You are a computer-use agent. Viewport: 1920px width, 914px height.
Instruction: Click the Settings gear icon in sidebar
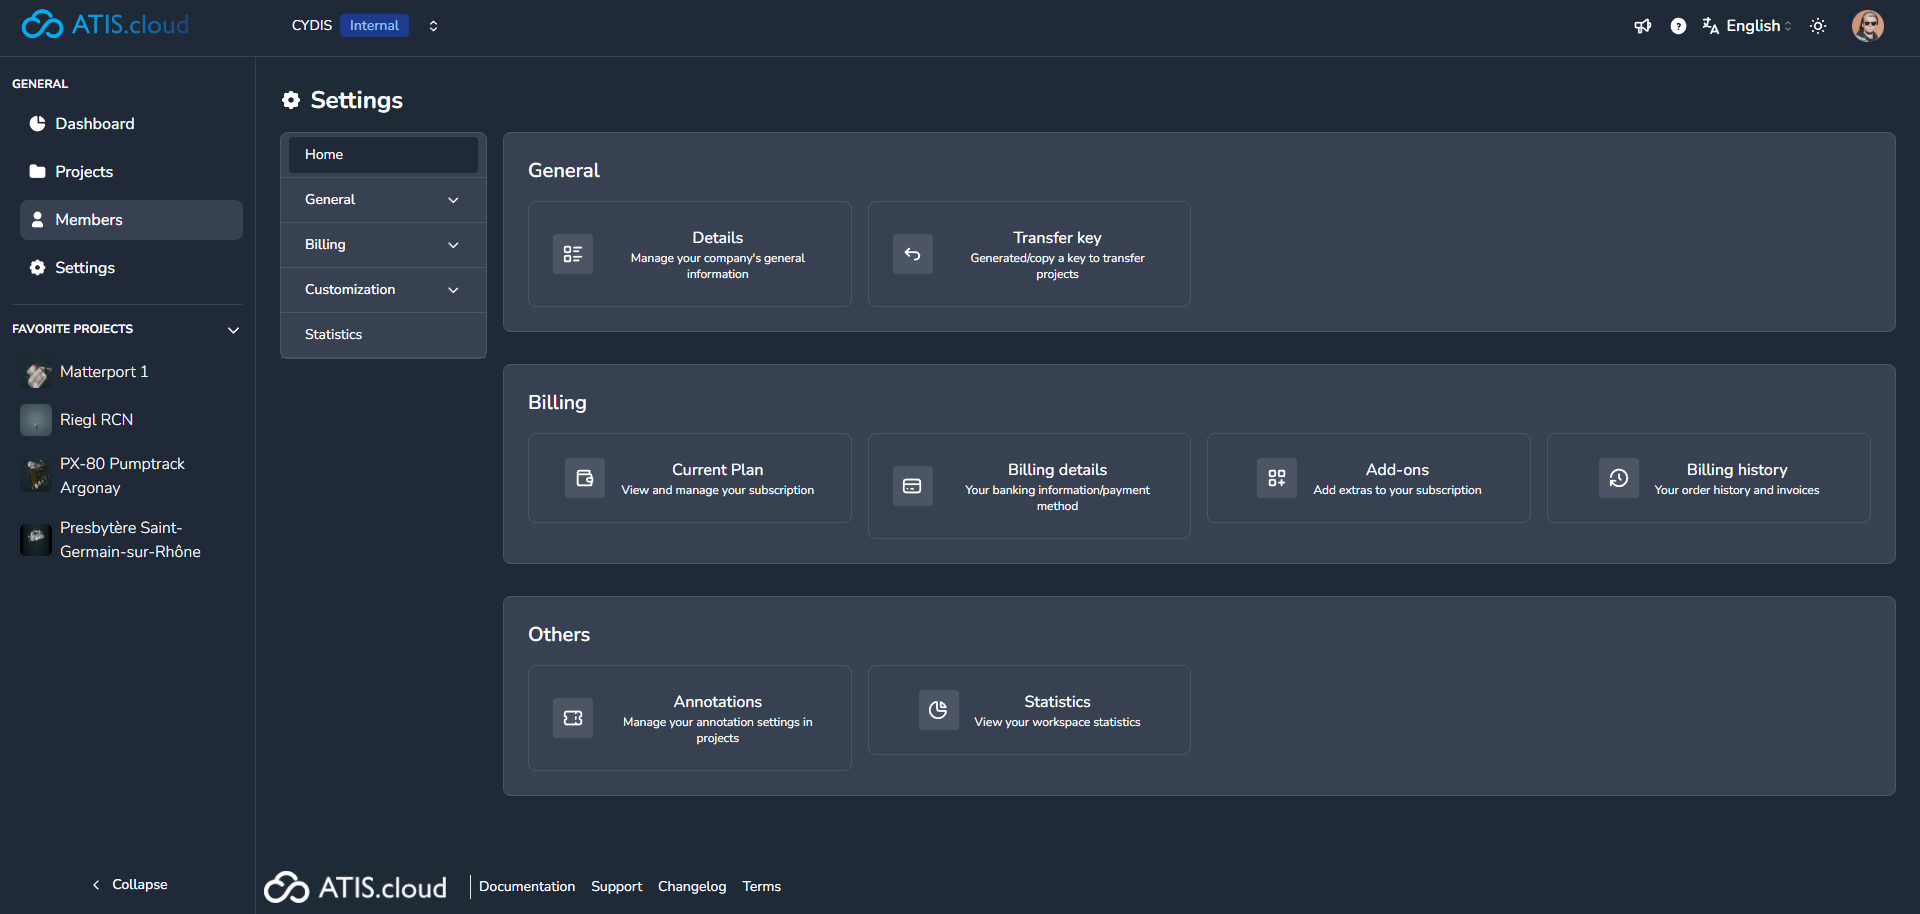tap(38, 267)
